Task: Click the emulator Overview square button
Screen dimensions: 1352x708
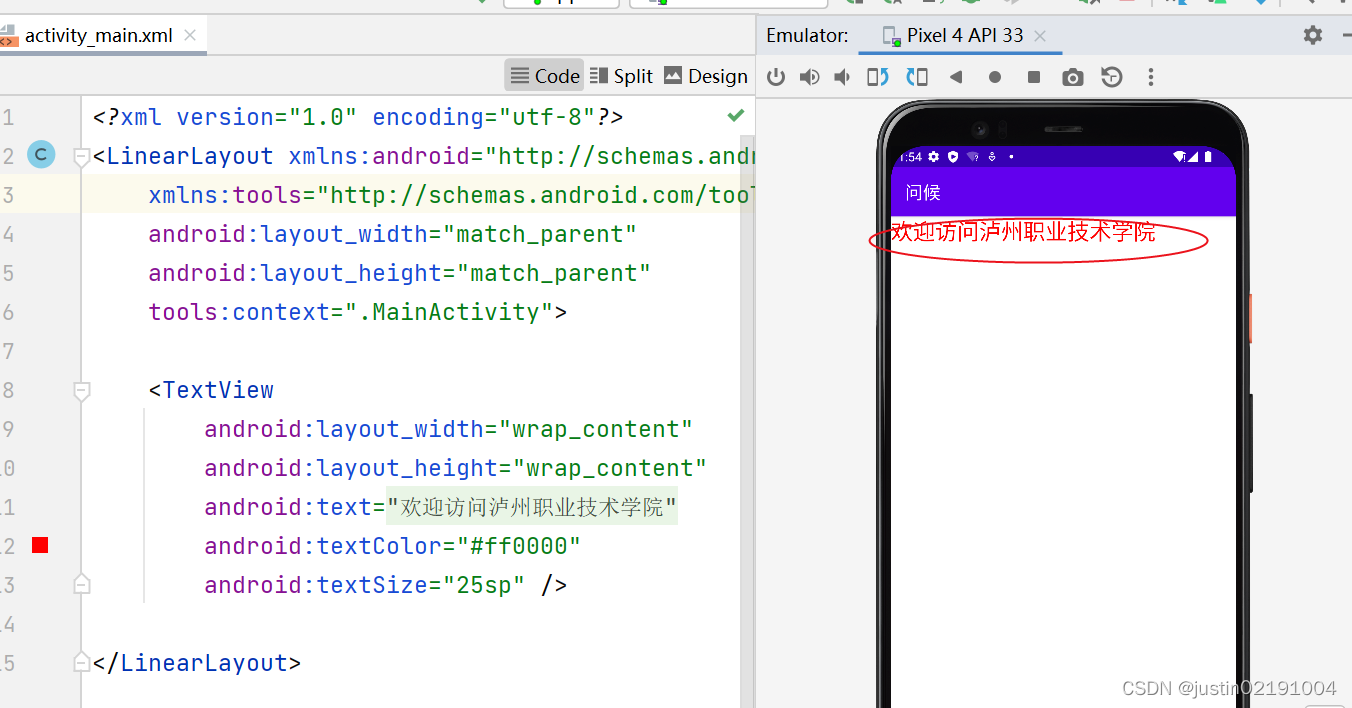Action: coord(1034,77)
